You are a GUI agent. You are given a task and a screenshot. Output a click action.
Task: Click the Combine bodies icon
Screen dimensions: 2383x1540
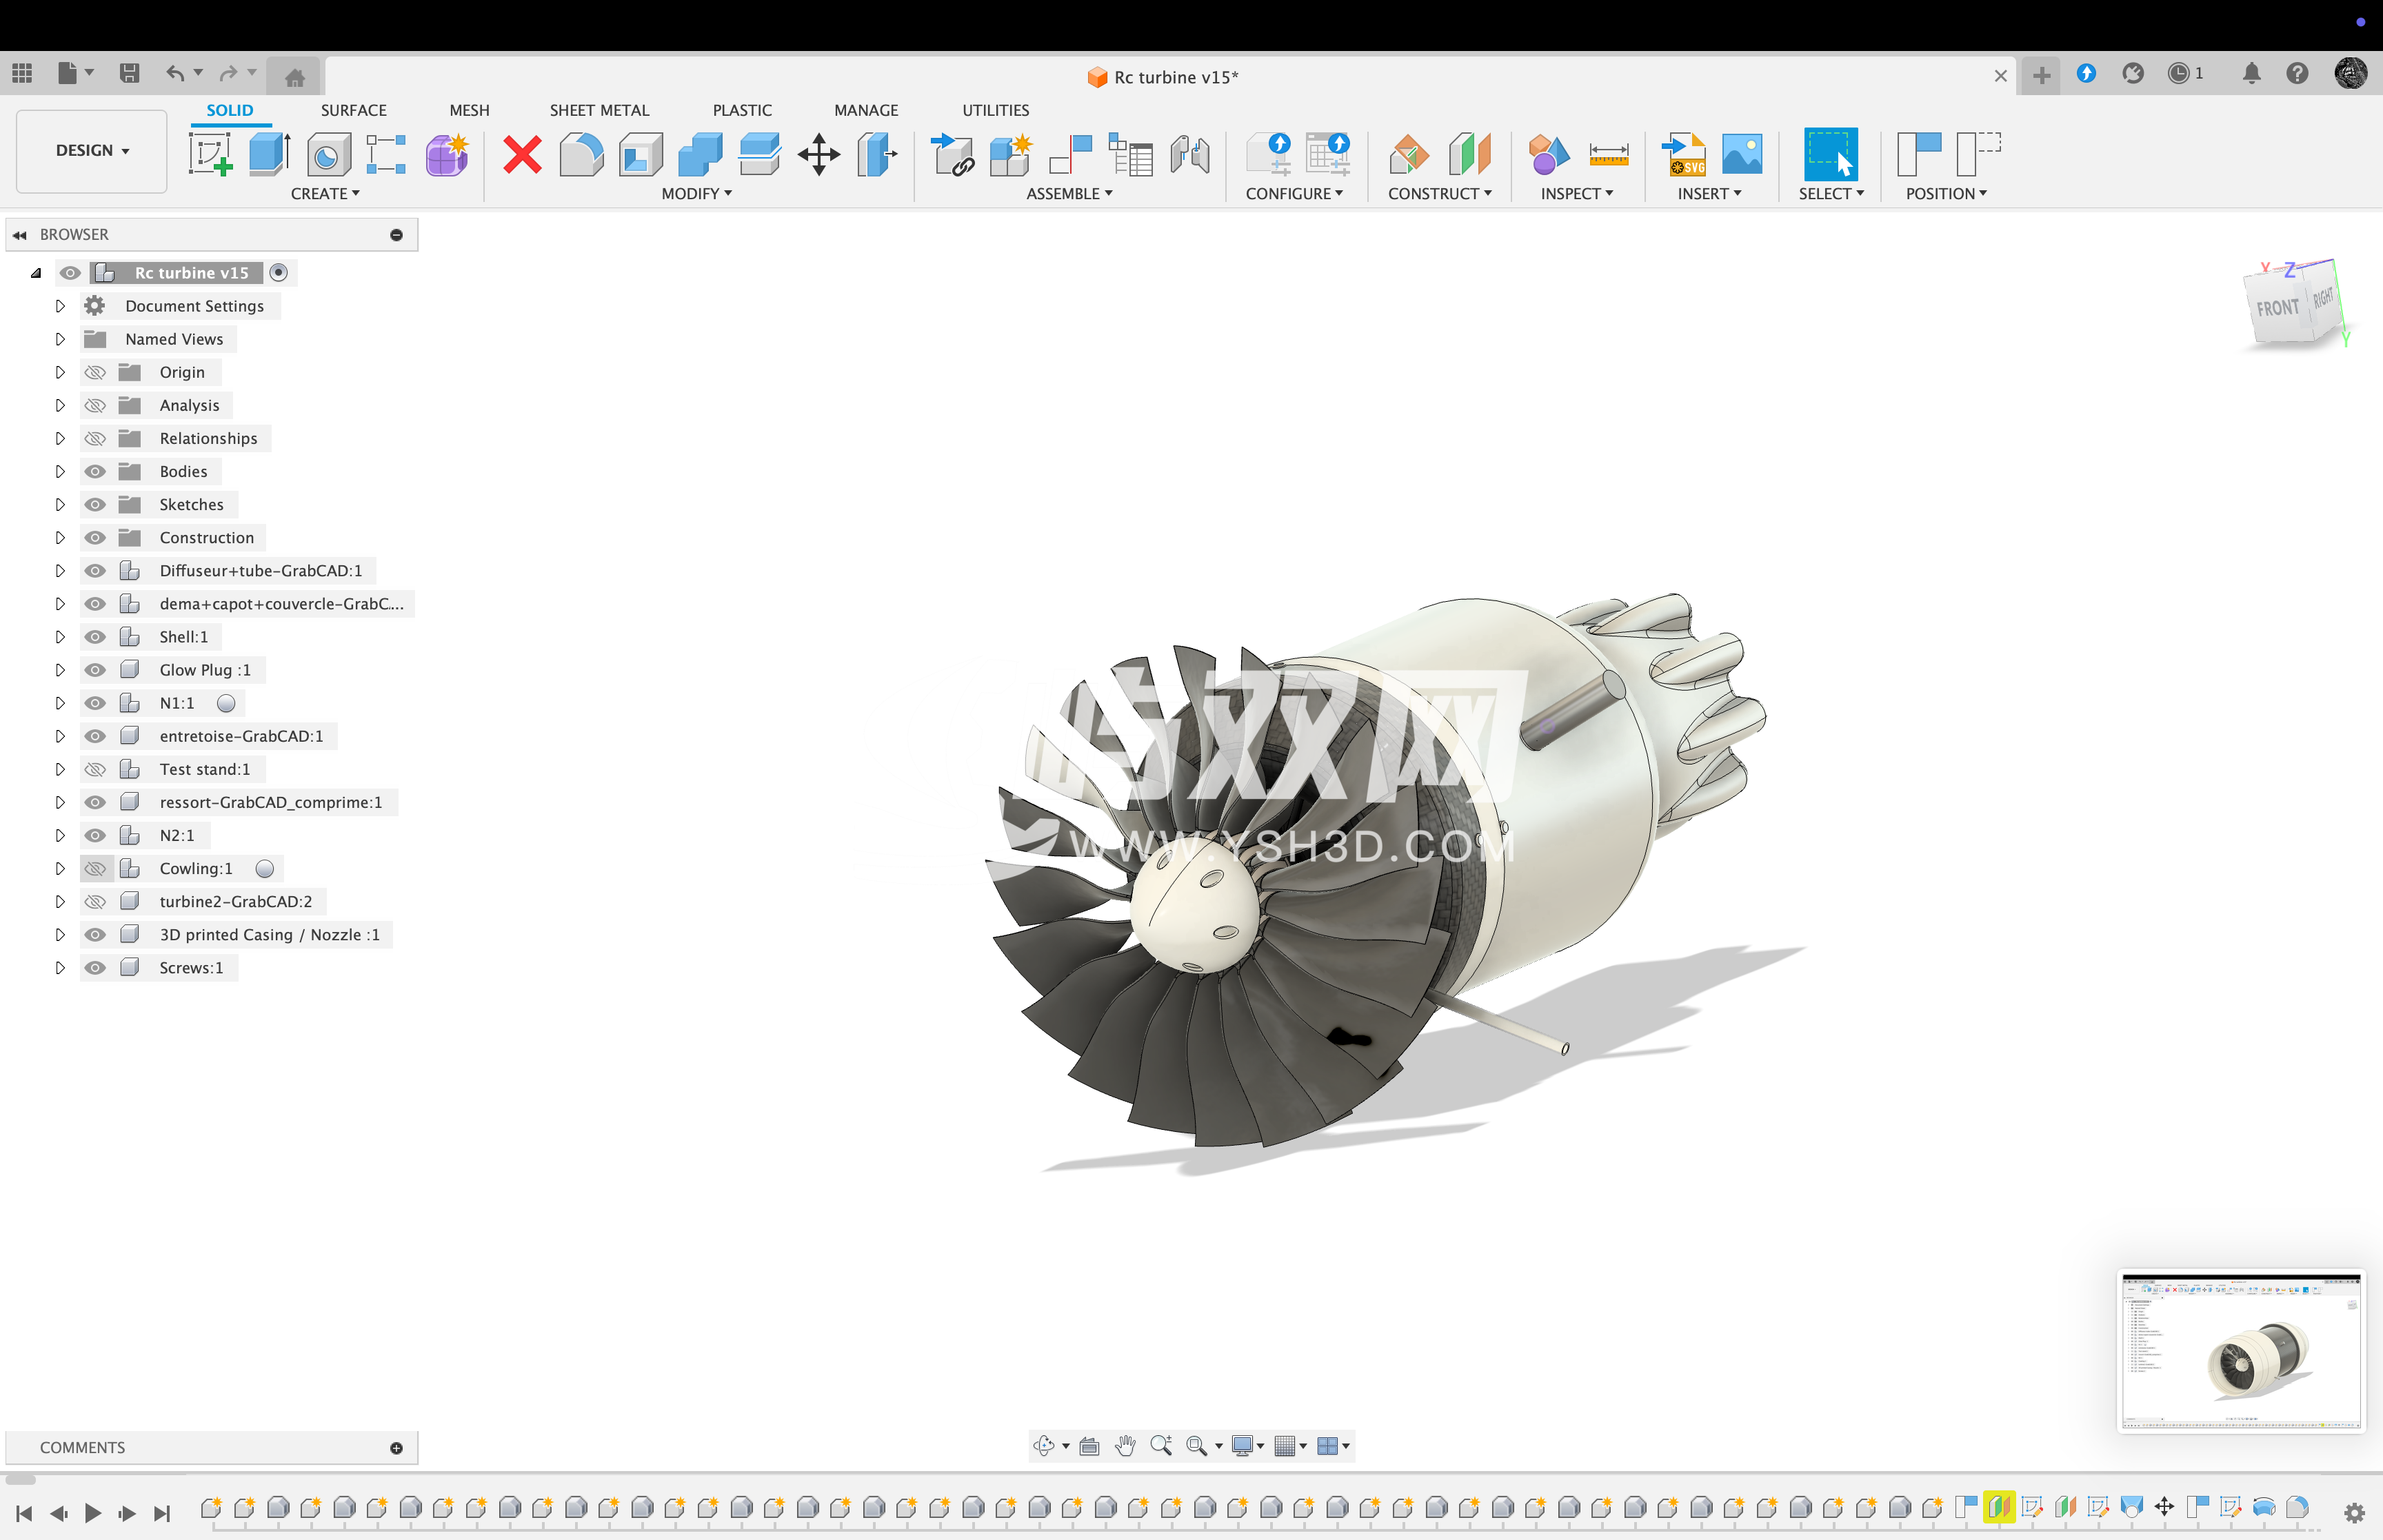[700, 154]
